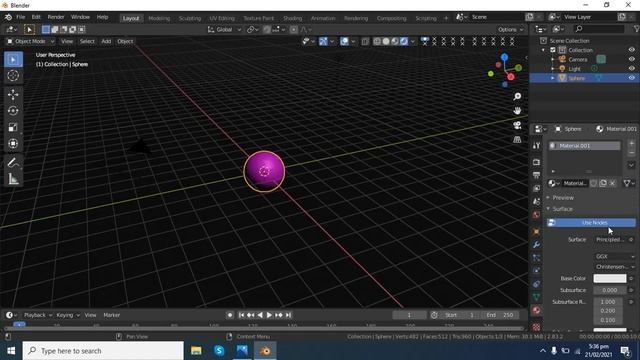
Task: Open the GGX distribution dropdown
Action: (615, 256)
